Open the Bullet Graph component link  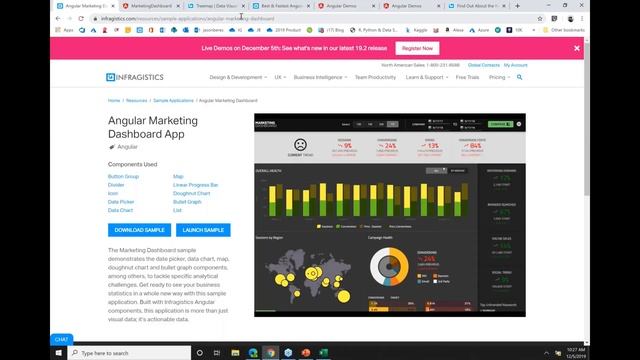(x=187, y=202)
